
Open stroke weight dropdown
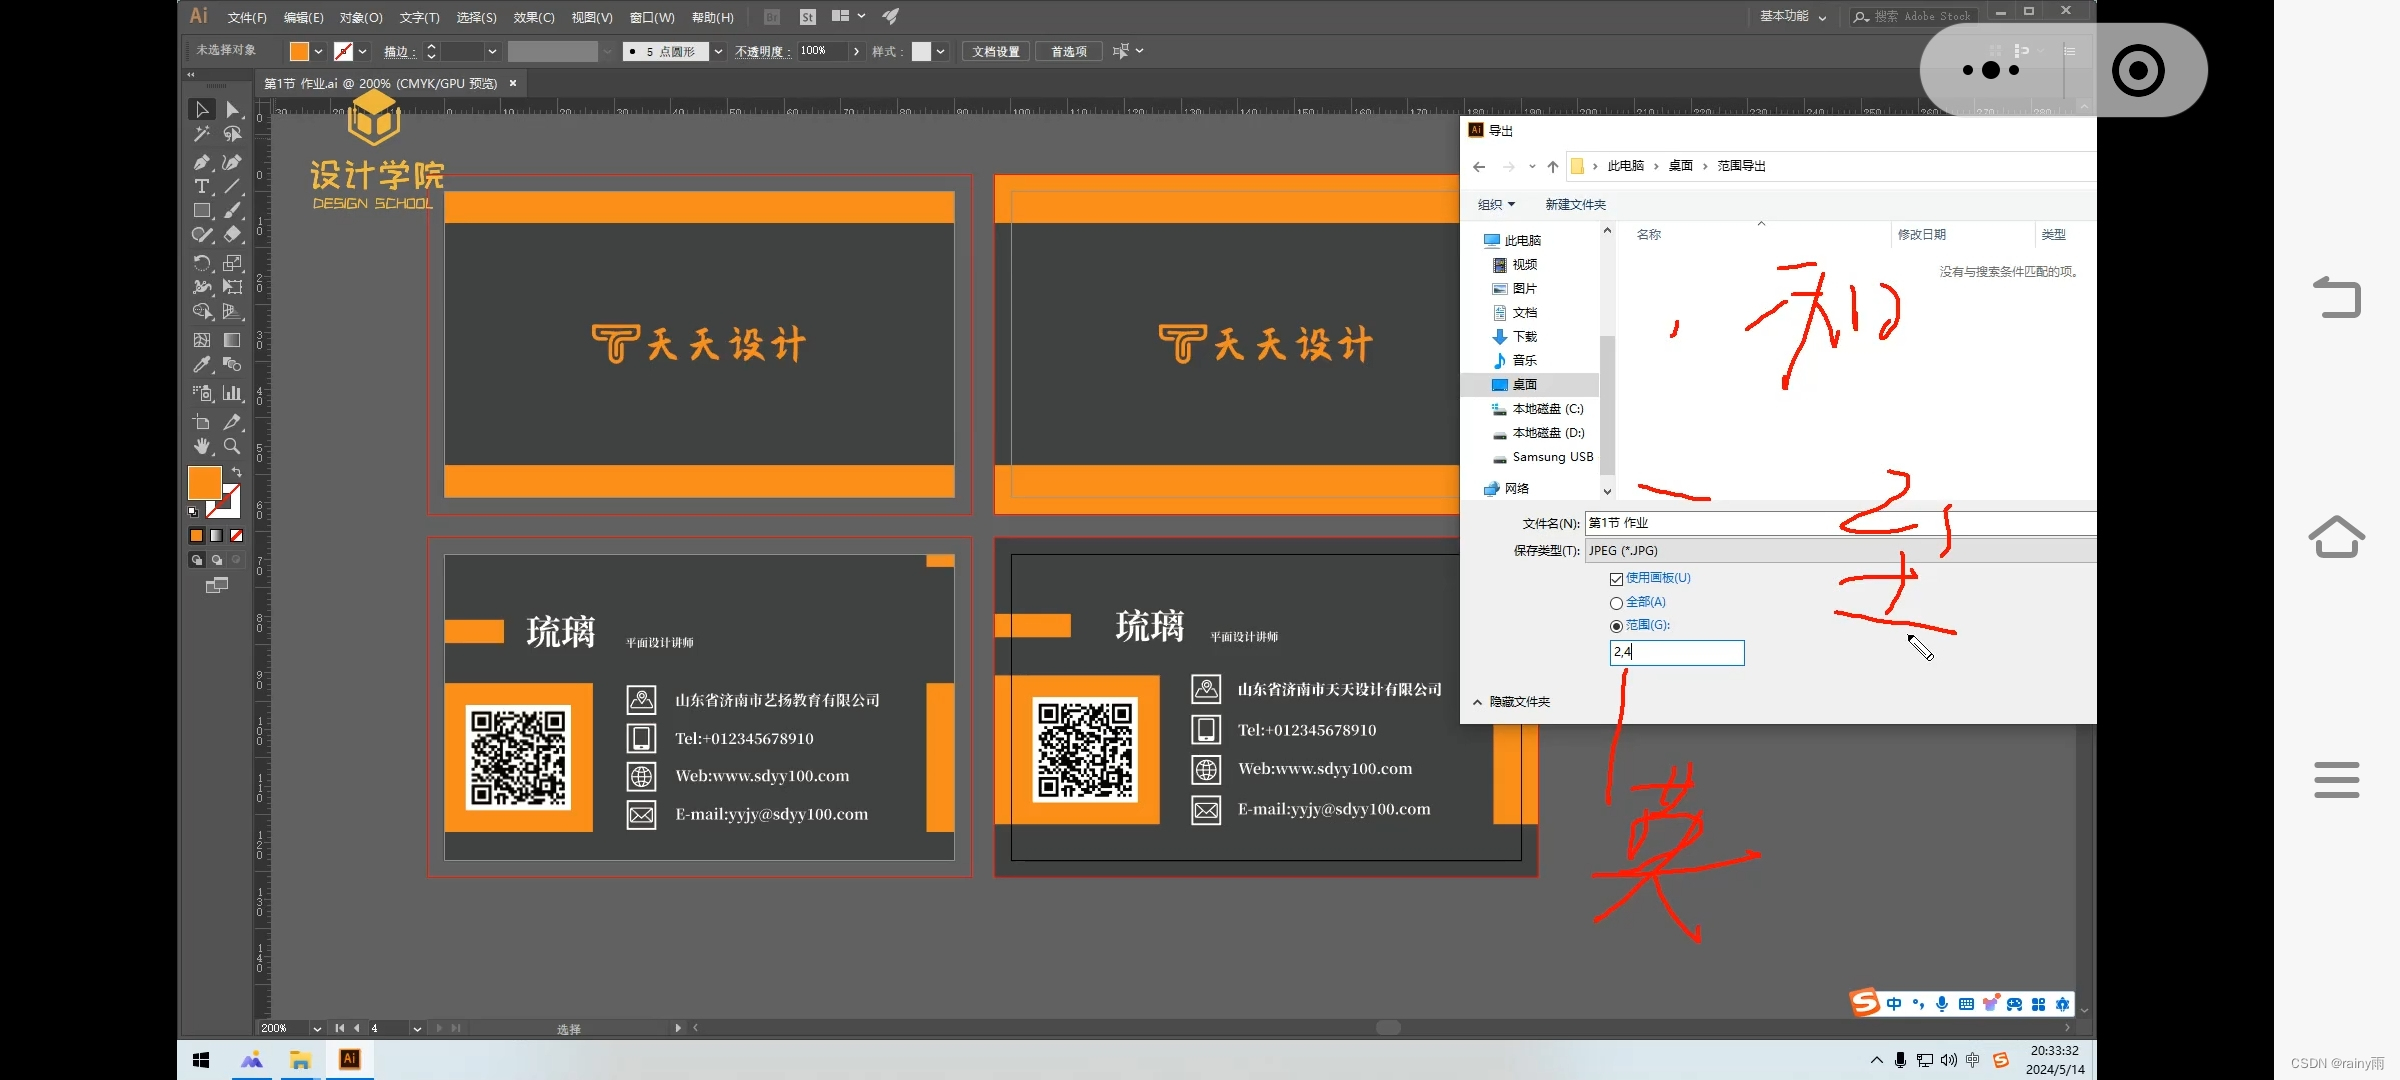(x=492, y=51)
